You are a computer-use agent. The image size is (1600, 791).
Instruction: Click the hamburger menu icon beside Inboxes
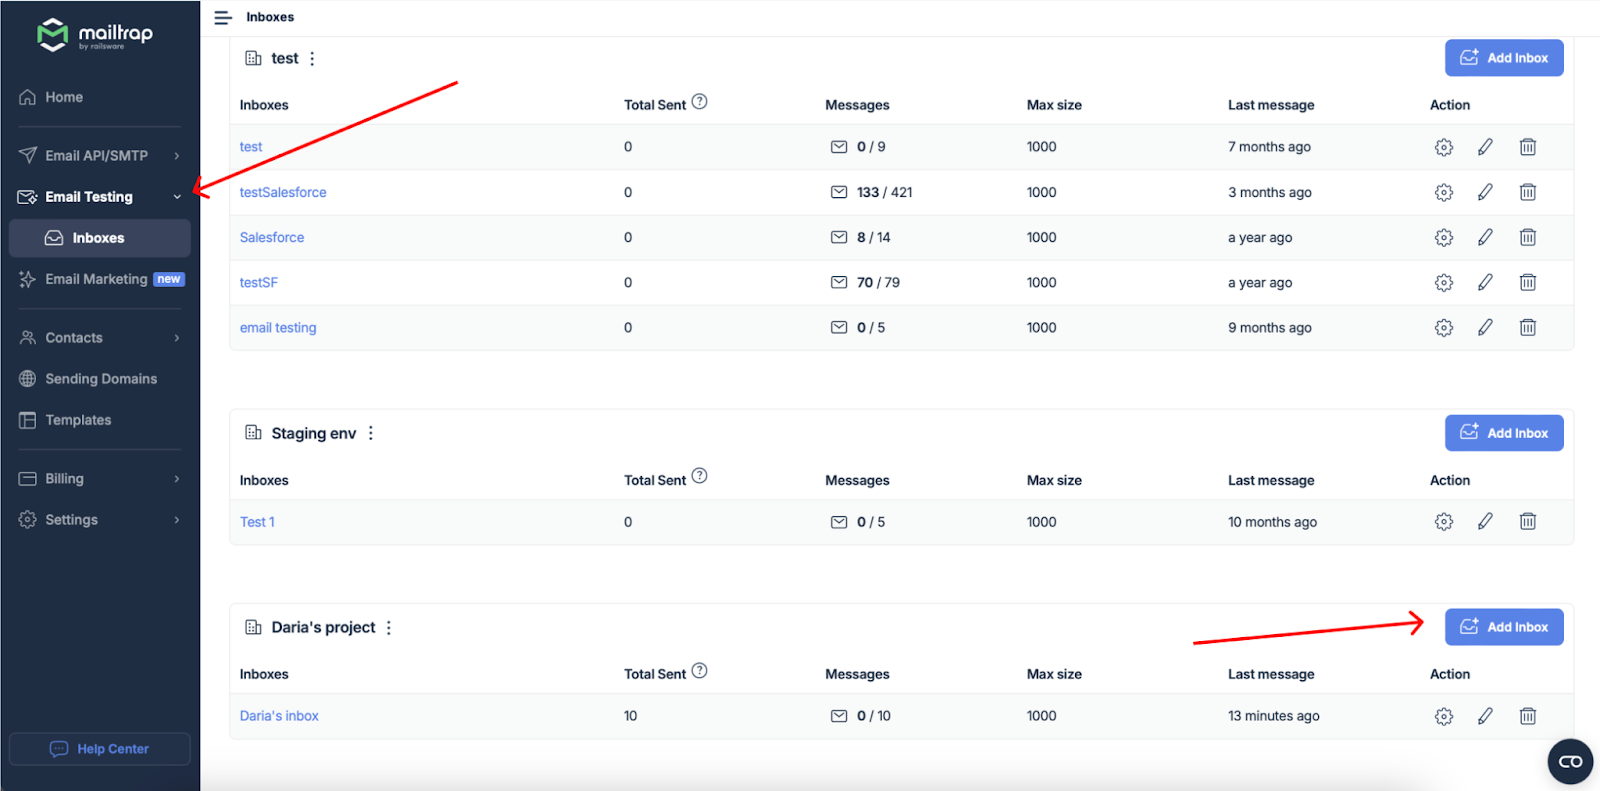click(x=223, y=17)
